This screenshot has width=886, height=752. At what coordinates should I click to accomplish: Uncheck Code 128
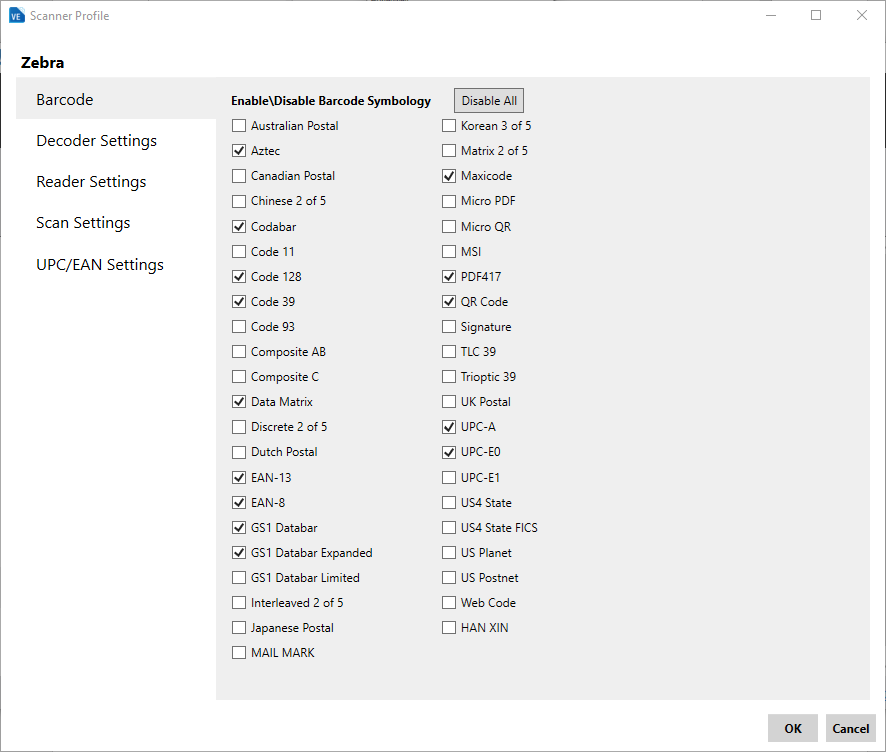click(x=238, y=276)
